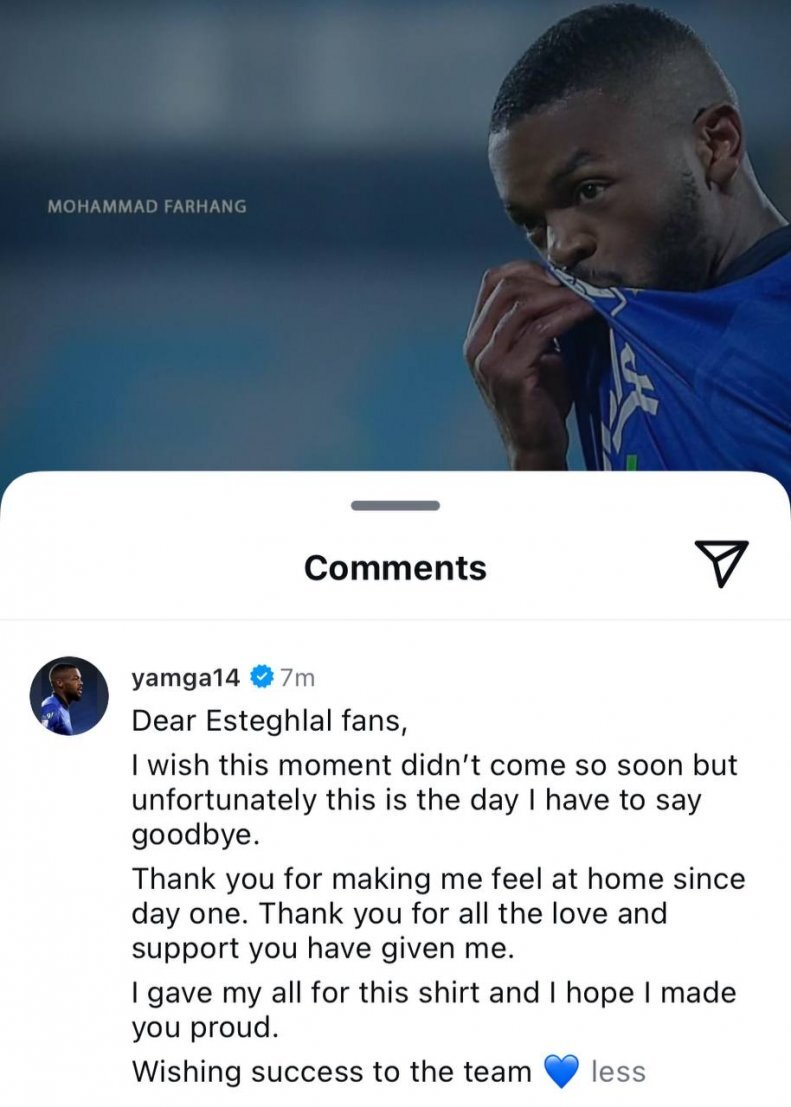
Task: Click the gray sheet drag handle
Action: (396, 506)
